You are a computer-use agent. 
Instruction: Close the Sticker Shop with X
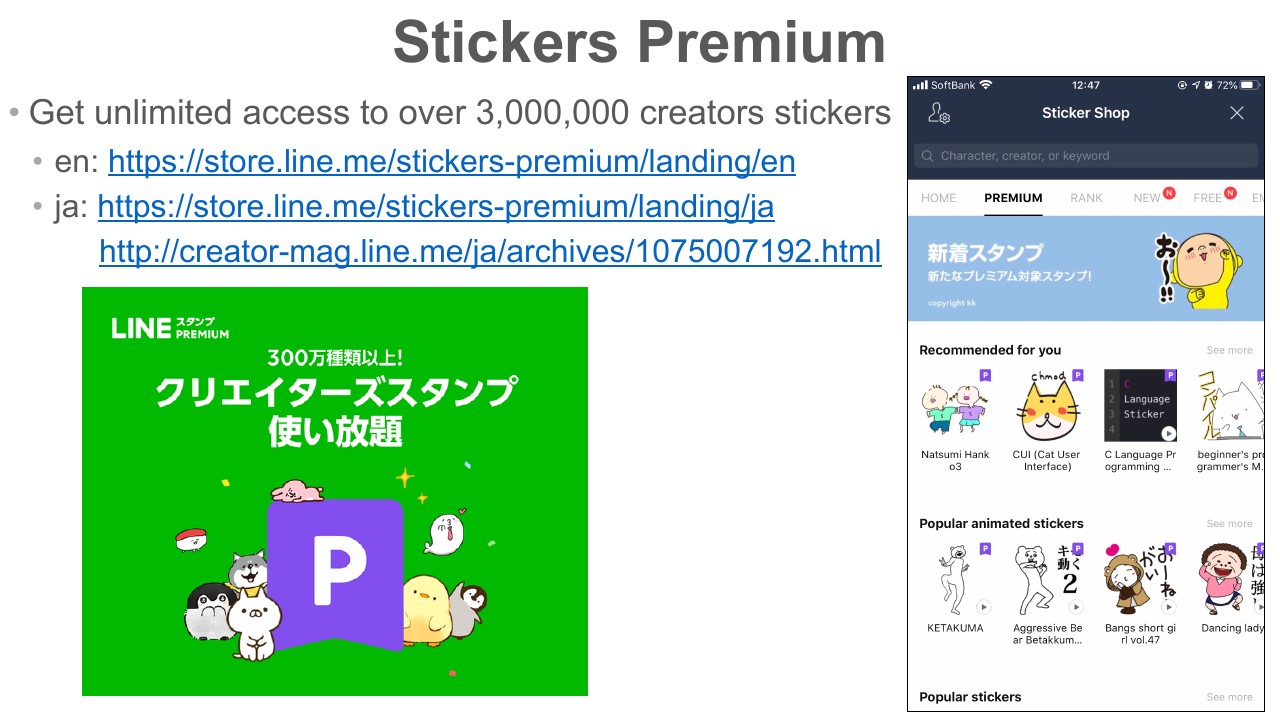tap(1237, 113)
